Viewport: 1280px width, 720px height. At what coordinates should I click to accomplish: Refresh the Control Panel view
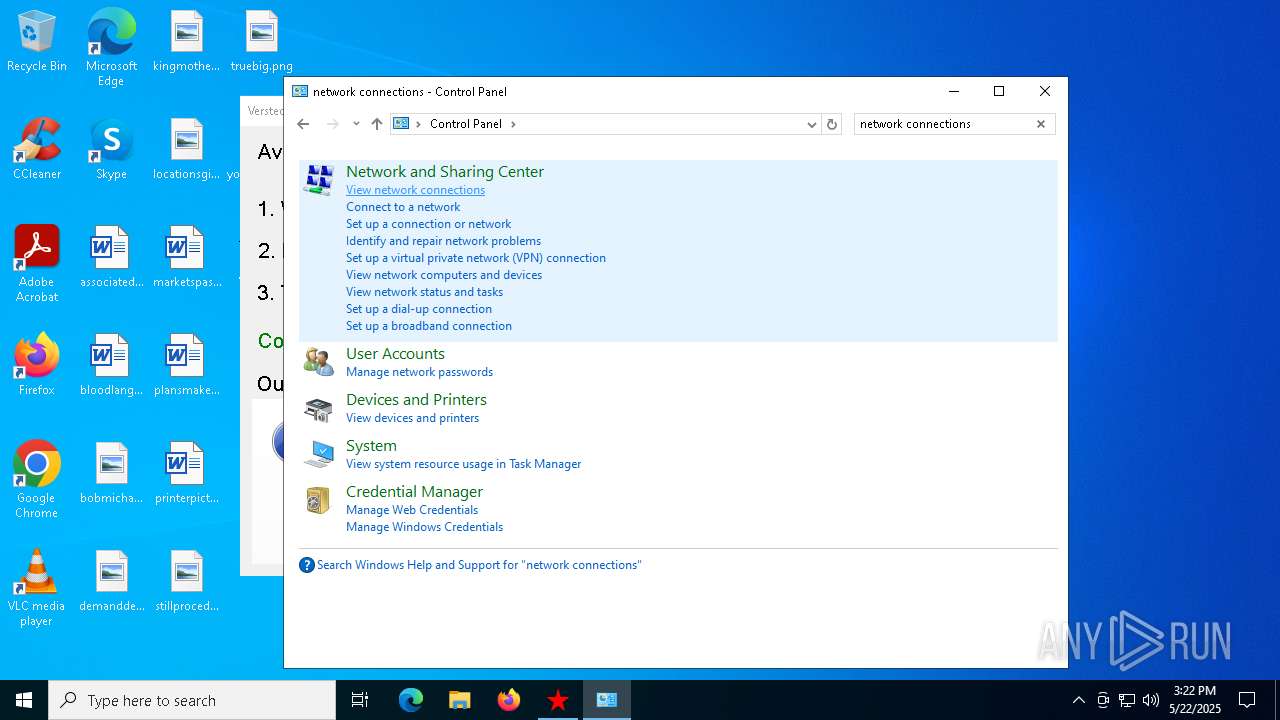point(831,124)
